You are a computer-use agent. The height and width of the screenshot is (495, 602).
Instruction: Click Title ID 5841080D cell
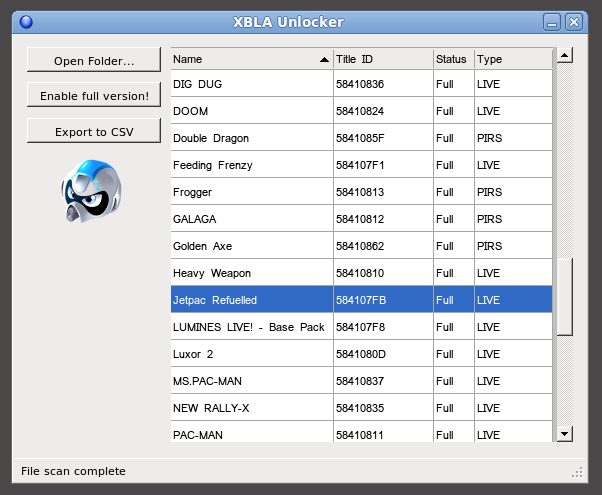click(383, 354)
